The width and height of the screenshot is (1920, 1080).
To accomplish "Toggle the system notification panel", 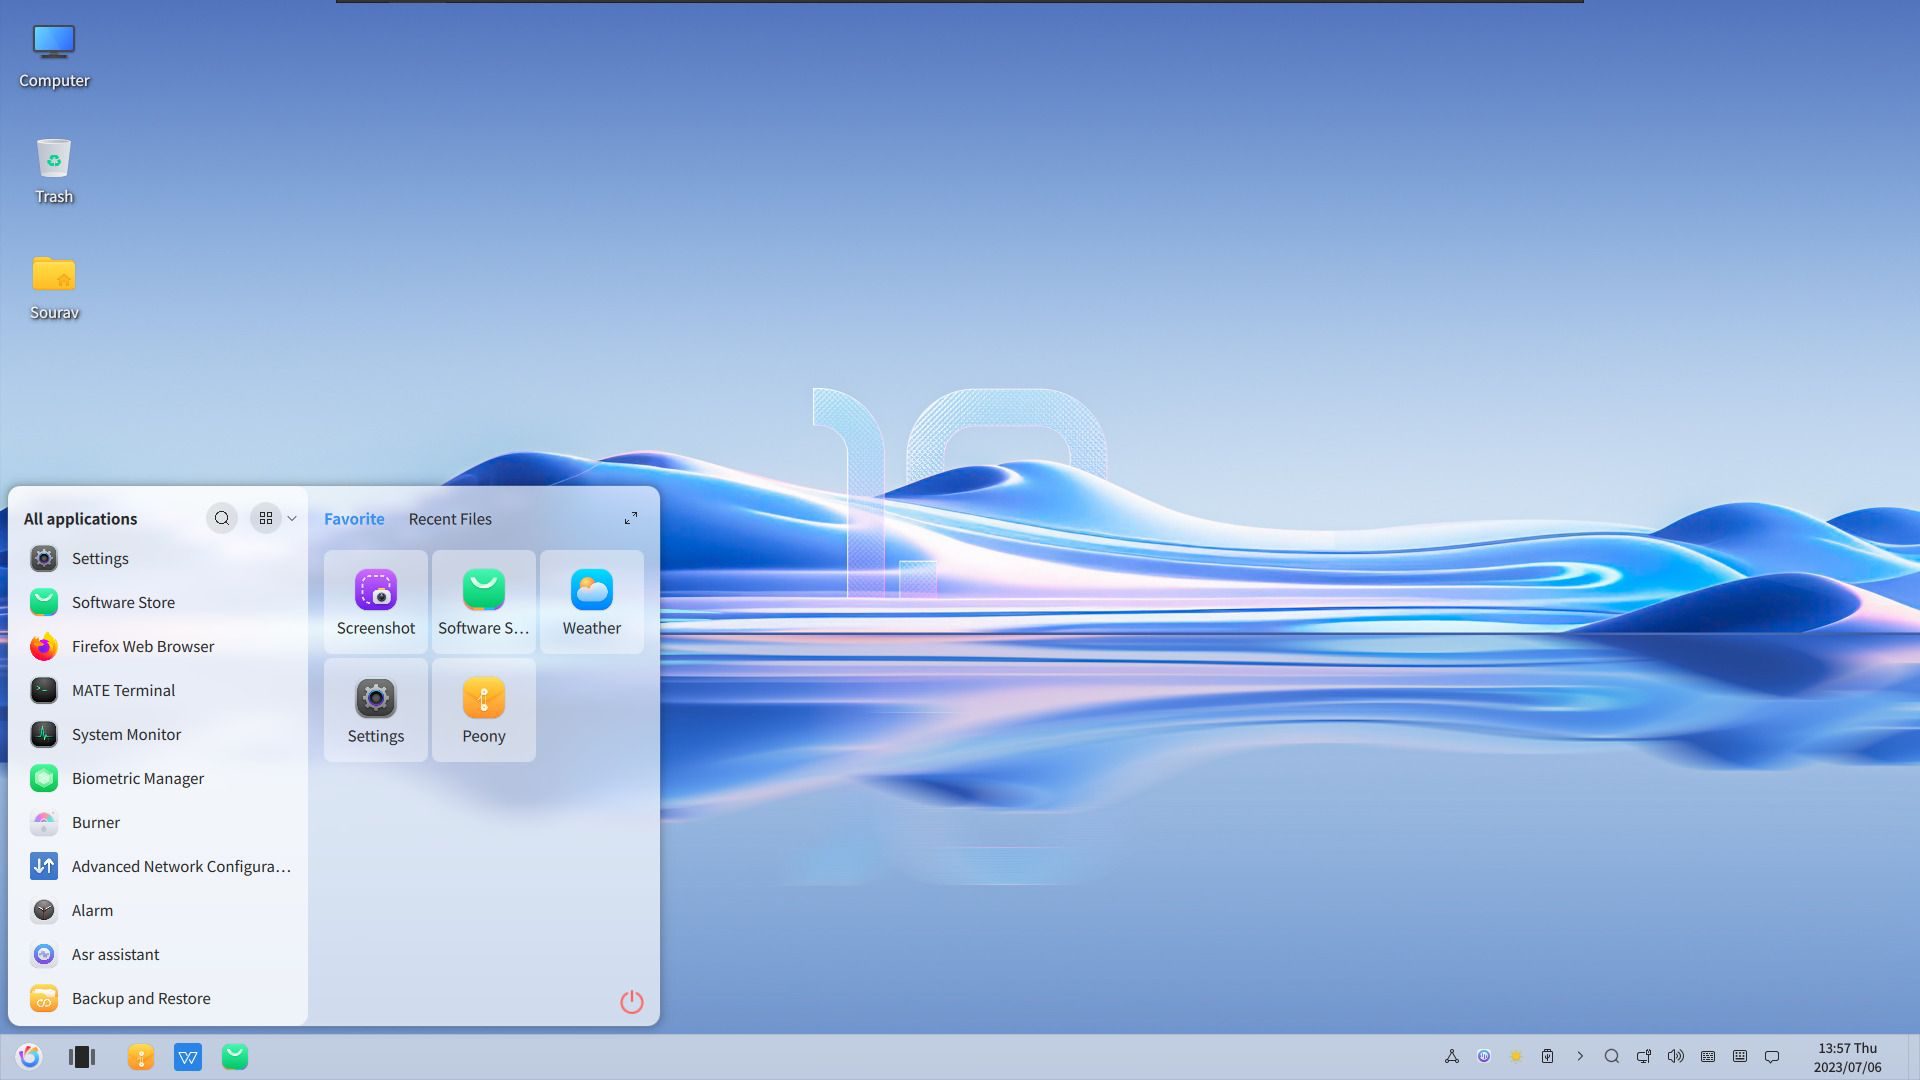I will 1774,1055.
